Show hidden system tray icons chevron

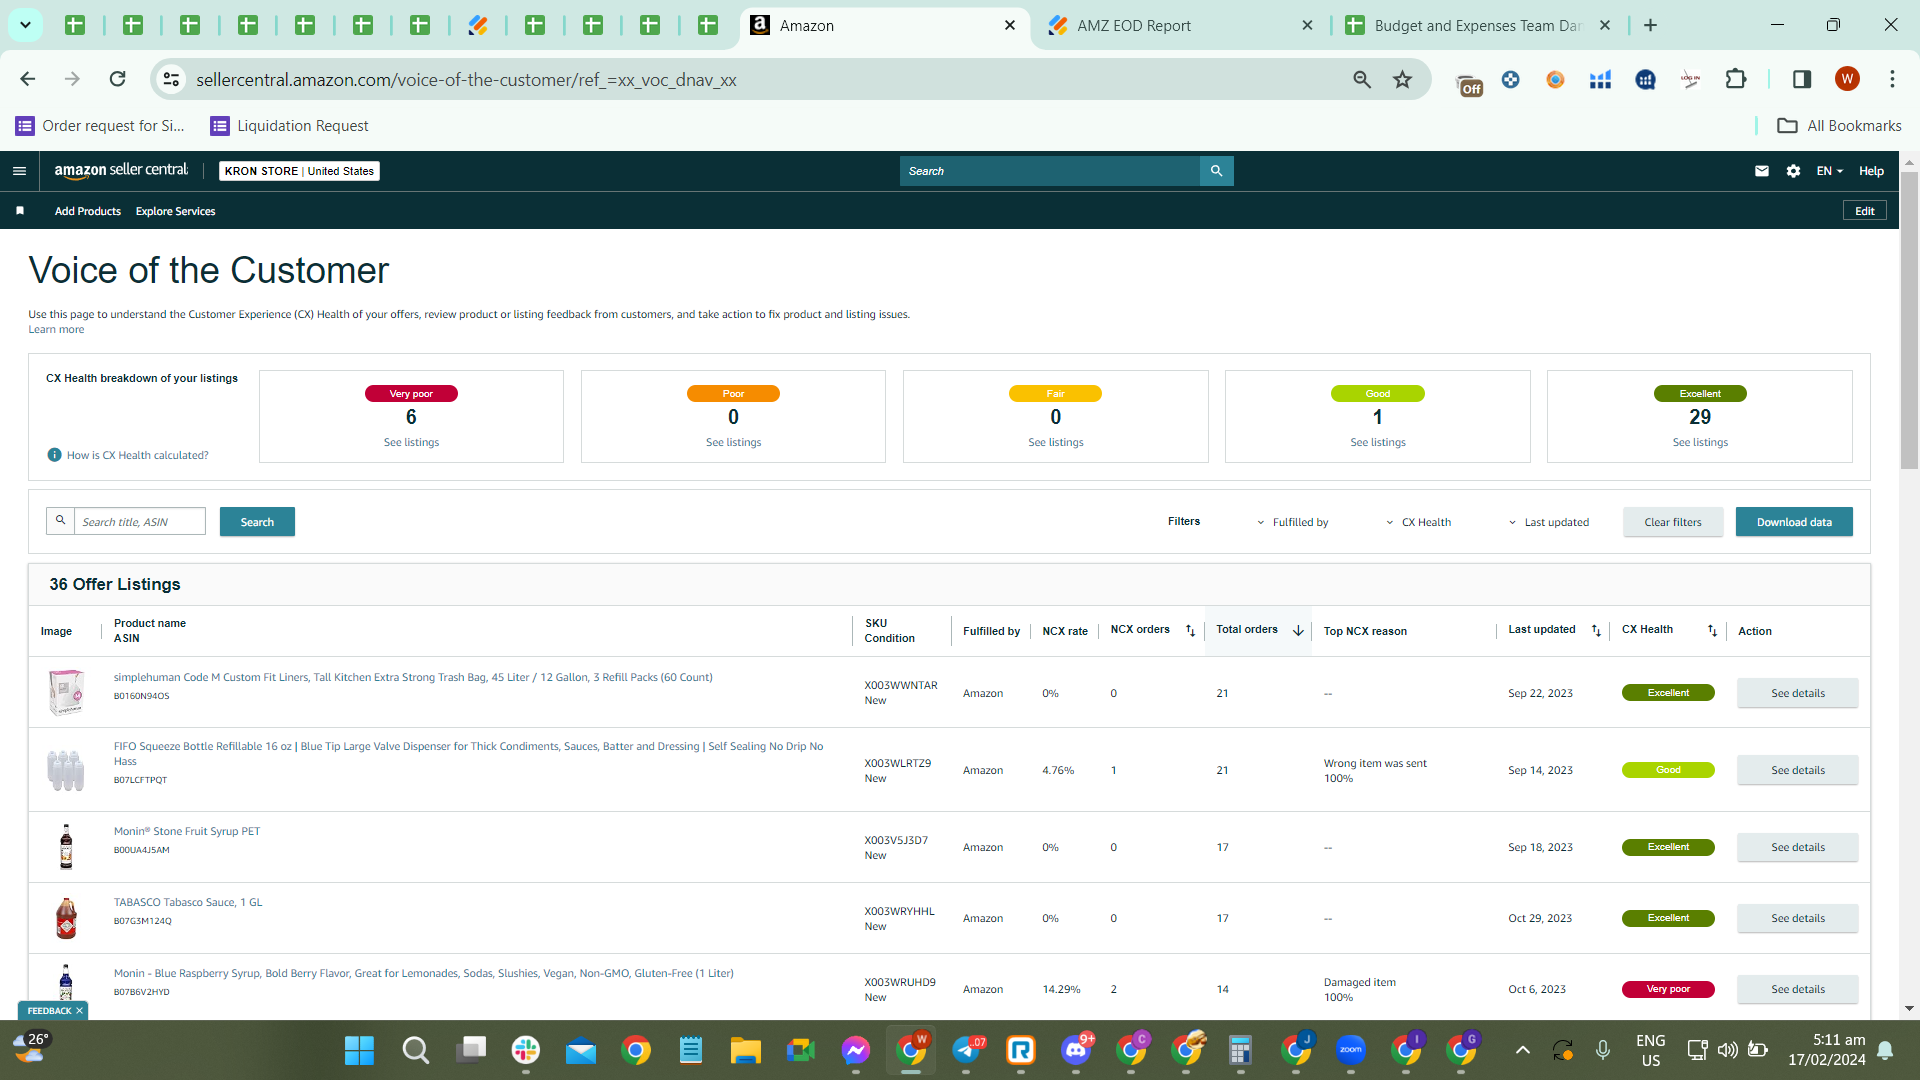coord(1522,1050)
